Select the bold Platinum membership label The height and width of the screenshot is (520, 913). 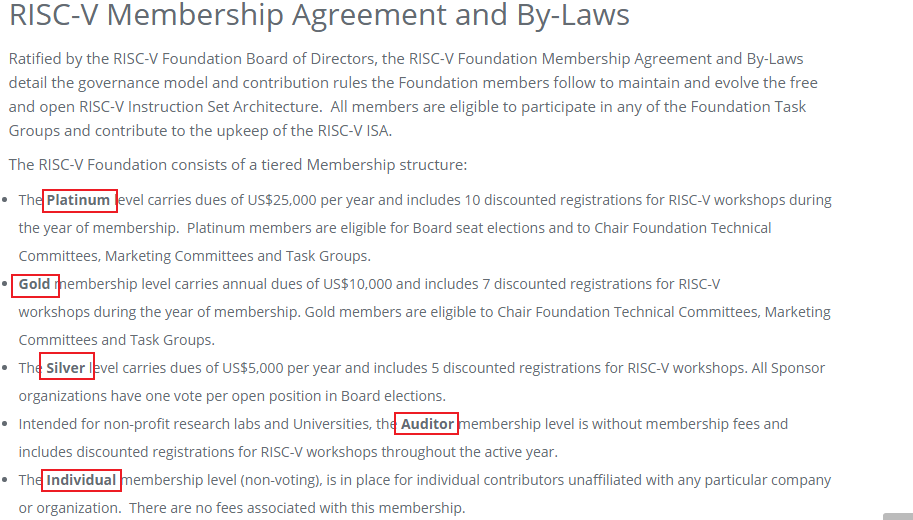(78, 200)
